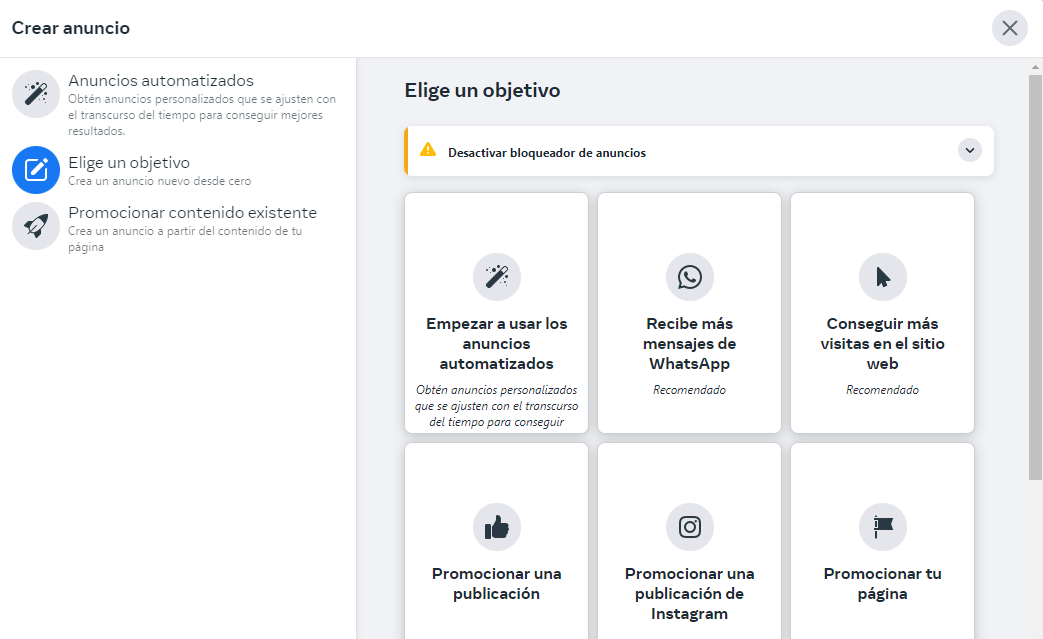Click the rocket icon for Promocionar contenido existente
Image resolution: width=1043 pixels, height=639 pixels.
pyautogui.click(x=36, y=226)
